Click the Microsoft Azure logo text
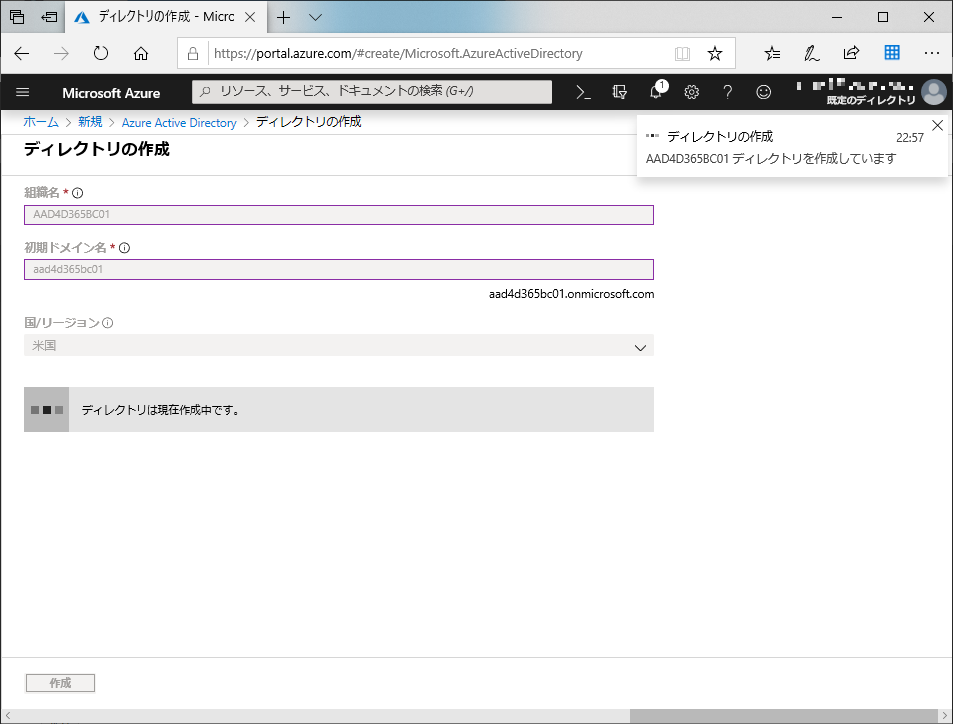This screenshot has height=724, width=953. click(x=111, y=93)
